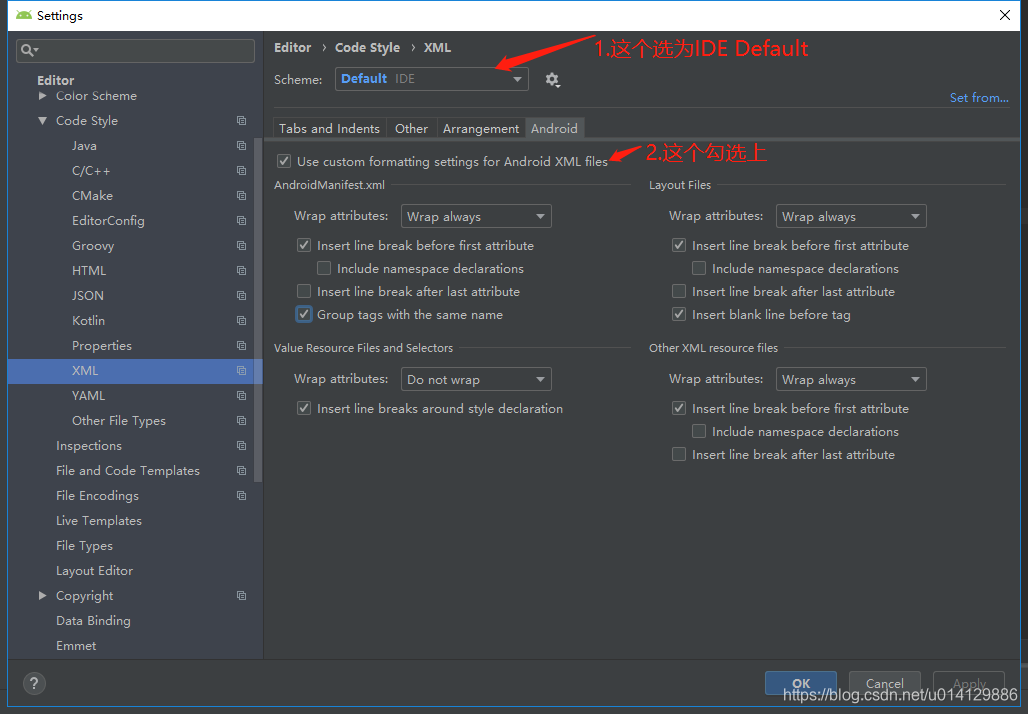Select JSON code style settings

88,296
